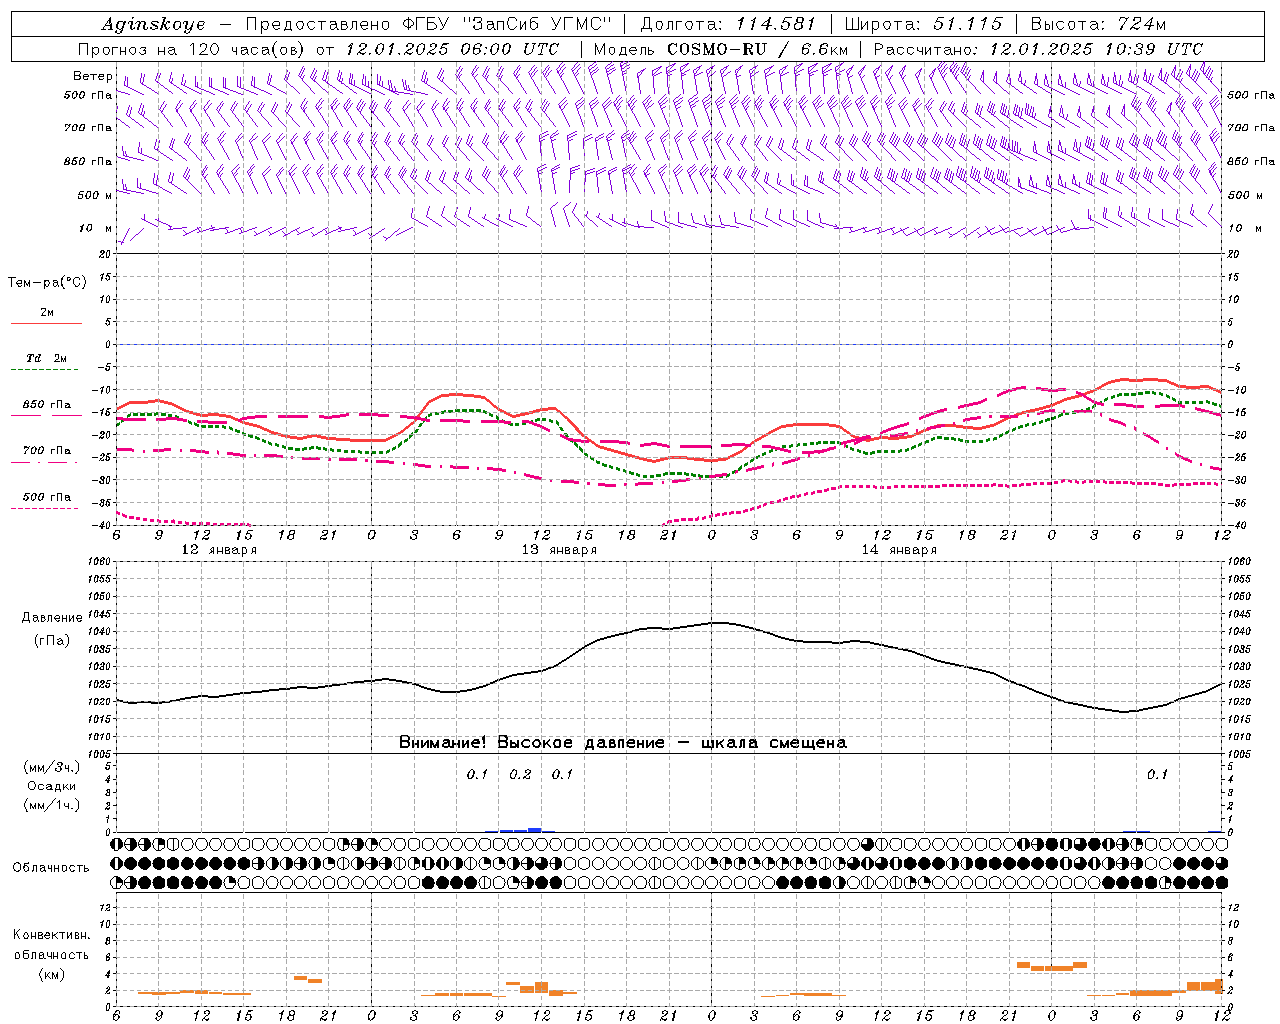Viewport: 1280px width, 1024px height.
Task: Click the Облачность cloud cover label
Action: (x=51, y=867)
